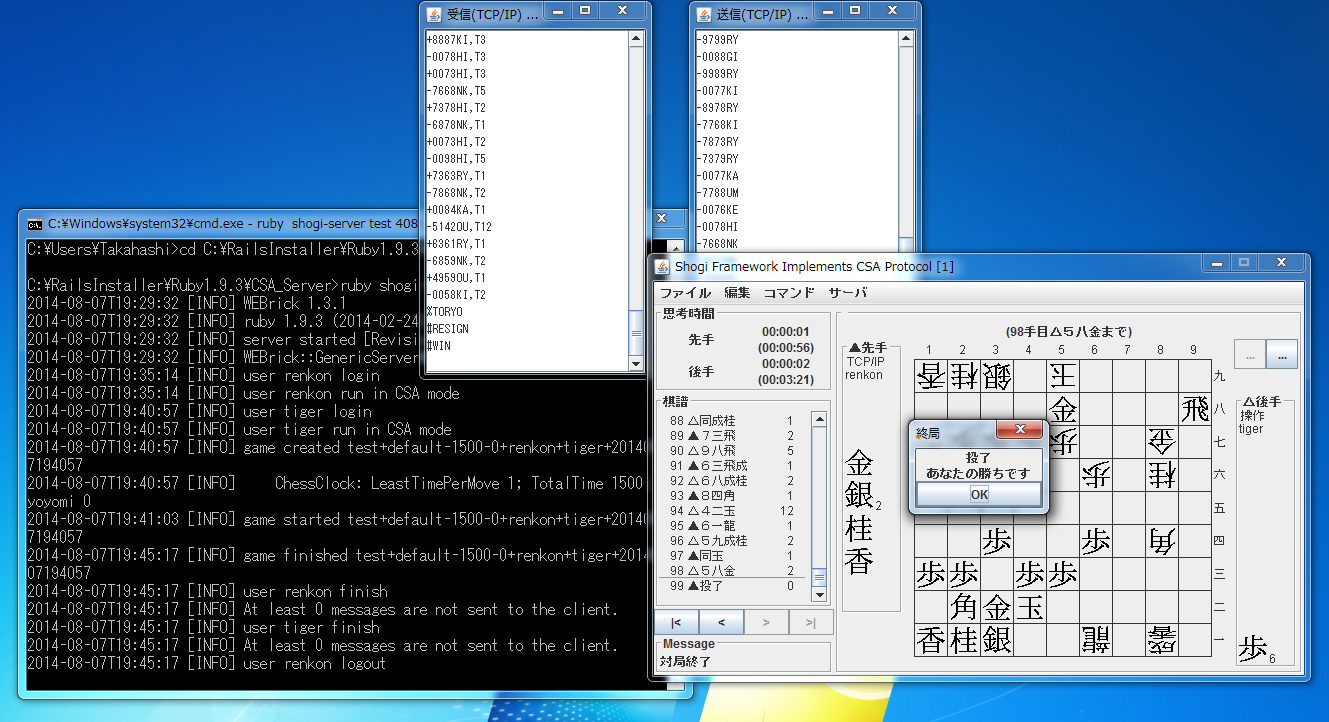Click the inverted 桂 knight on rank 六

point(1161,475)
